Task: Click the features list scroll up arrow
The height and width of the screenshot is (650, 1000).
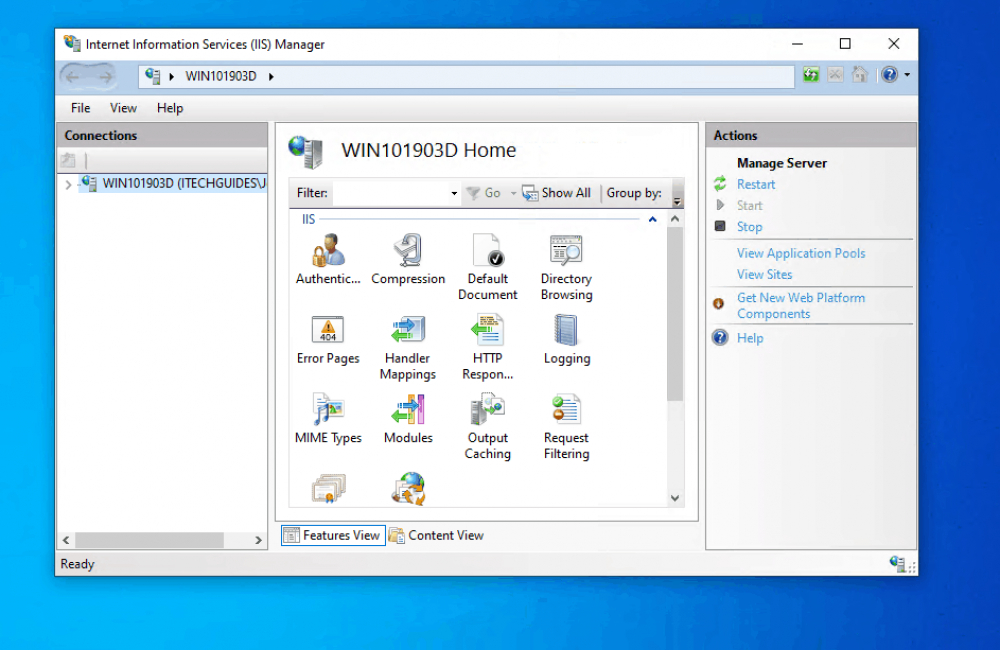Action: coord(675,219)
